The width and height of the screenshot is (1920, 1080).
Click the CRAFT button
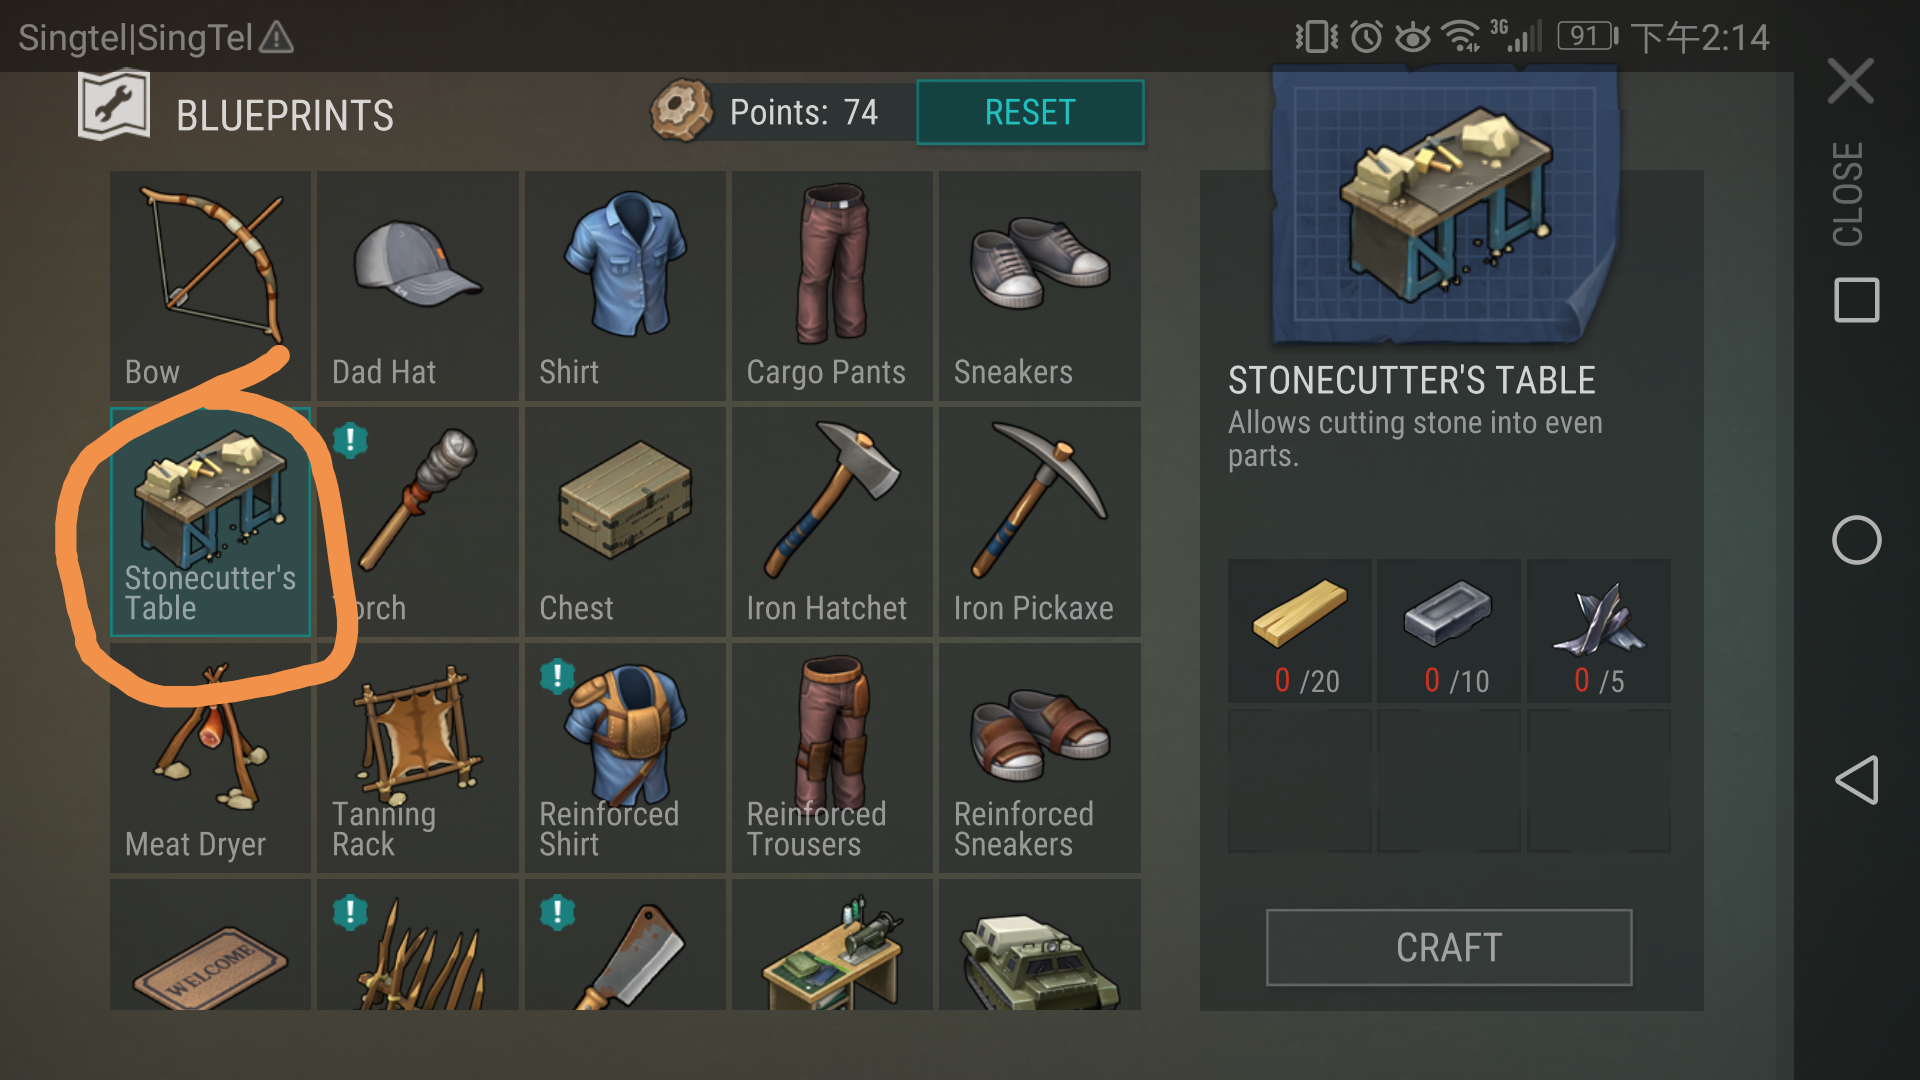(1449, 947)
